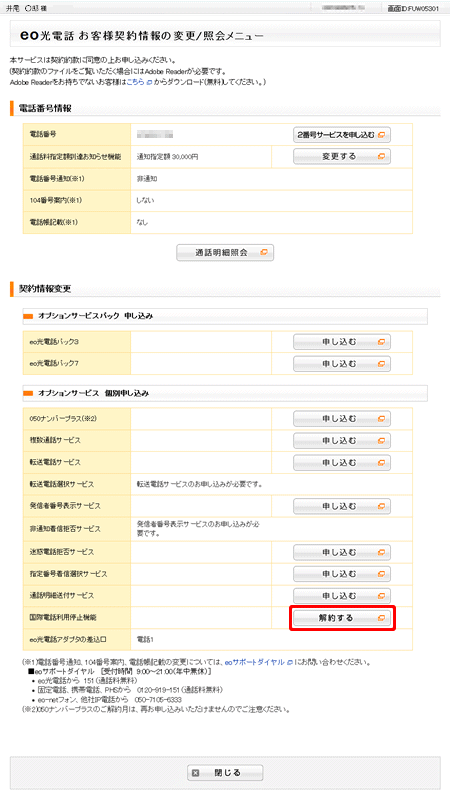
Task: Click 申し込む for 通話明細送付サービス
Action: pyautogui.click(x=342, y=596)
